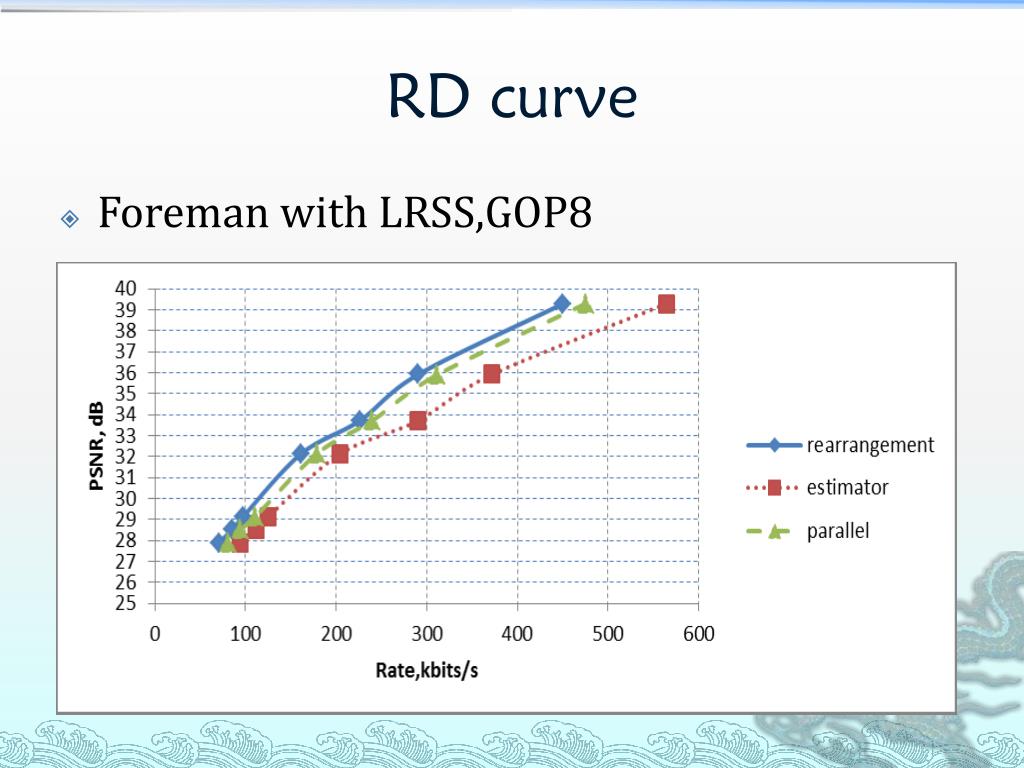Click the y-axis label '30'
This screenshot has width=1024, height=768.
click(125, 498)
